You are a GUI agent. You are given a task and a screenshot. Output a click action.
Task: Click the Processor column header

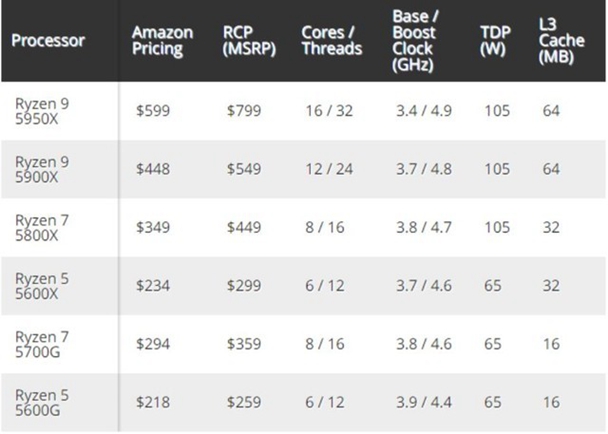point(49,41)
